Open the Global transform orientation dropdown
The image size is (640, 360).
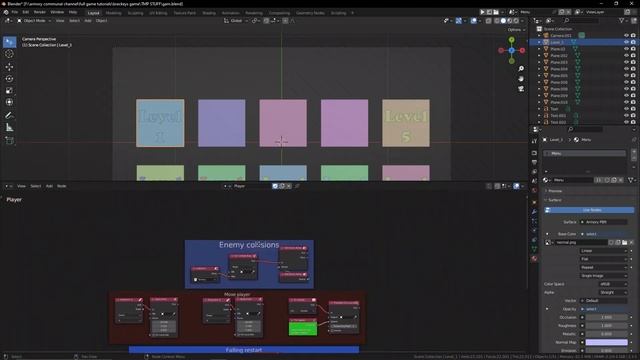(x=236, y=20)
